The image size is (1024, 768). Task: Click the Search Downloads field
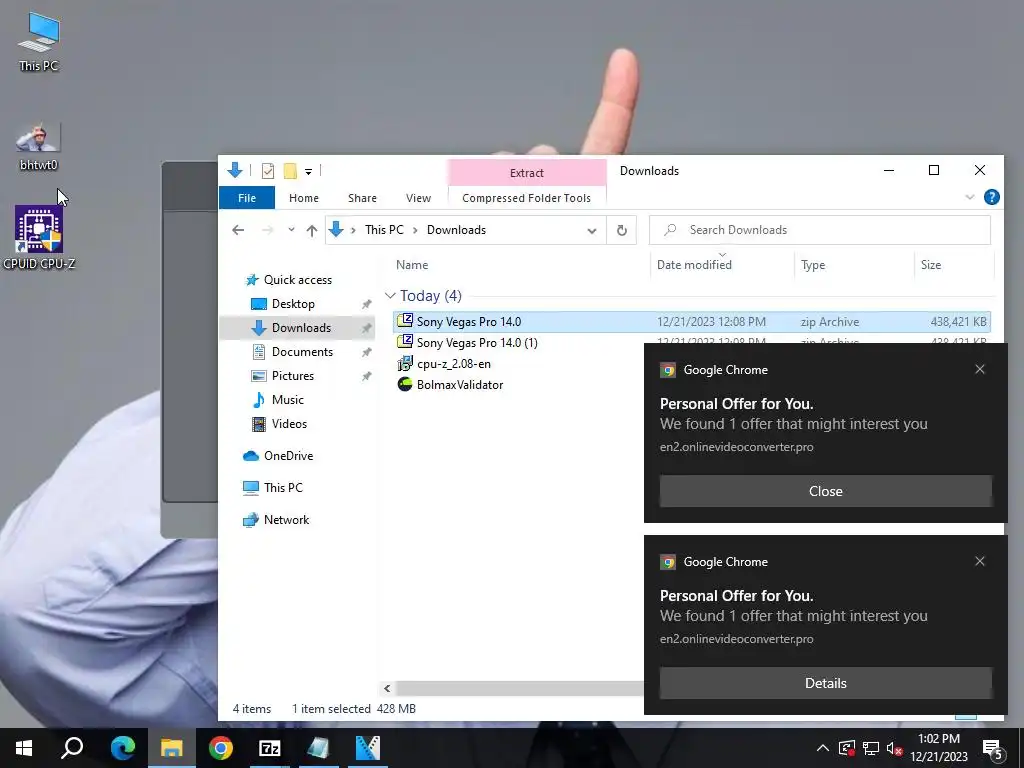[820, 230]
